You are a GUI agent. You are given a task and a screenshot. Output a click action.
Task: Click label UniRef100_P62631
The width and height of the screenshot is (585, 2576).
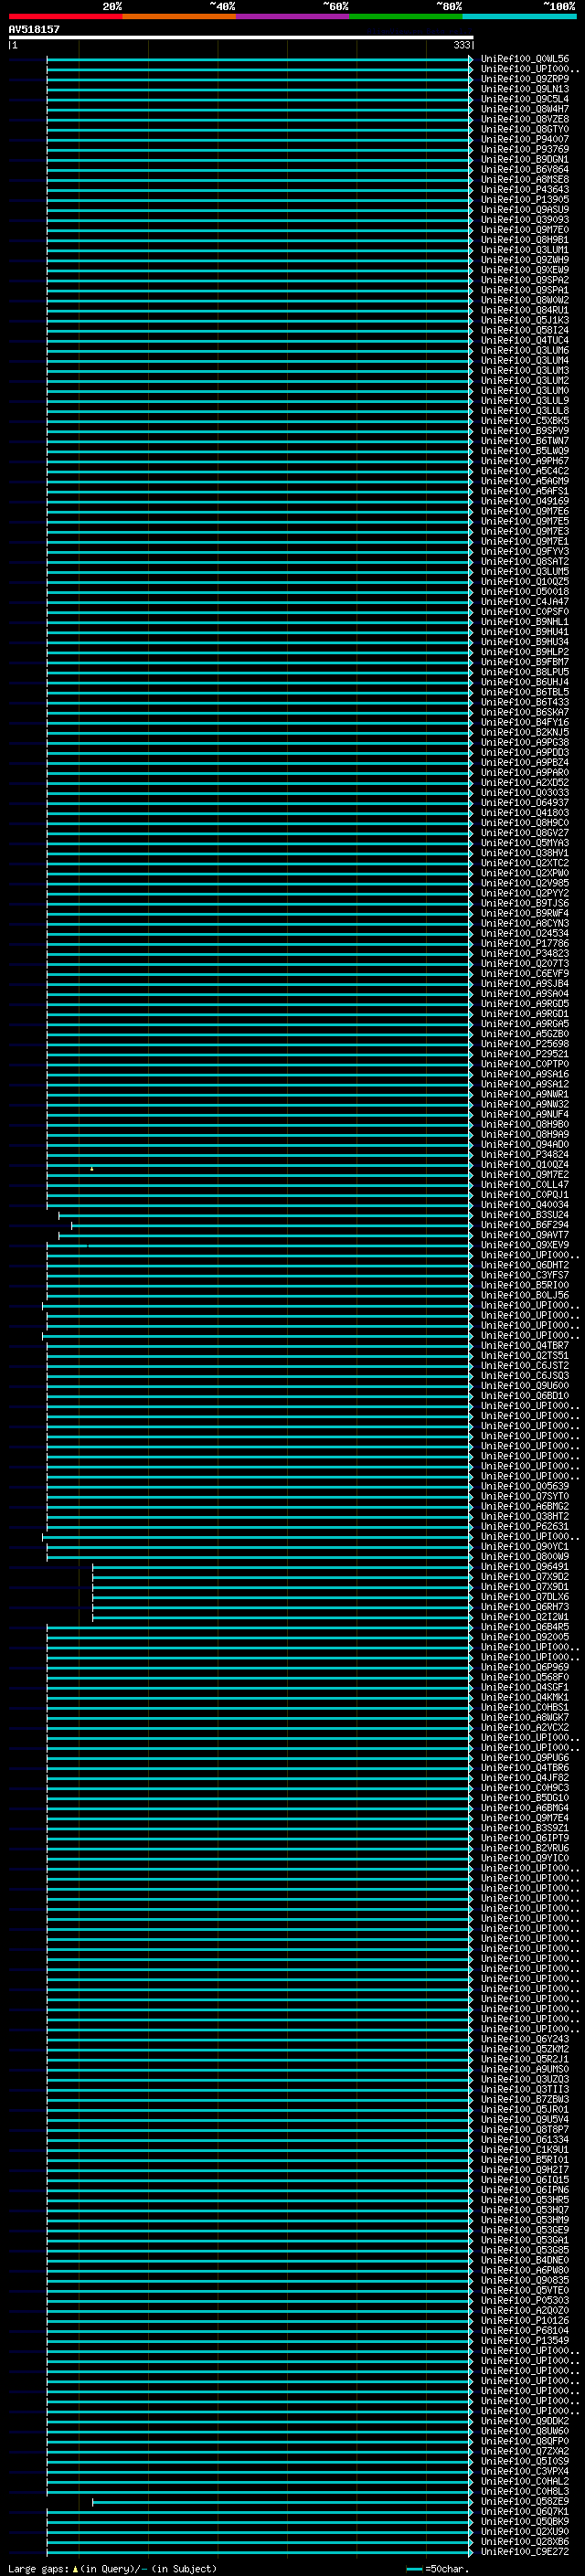click(525, 1526)
